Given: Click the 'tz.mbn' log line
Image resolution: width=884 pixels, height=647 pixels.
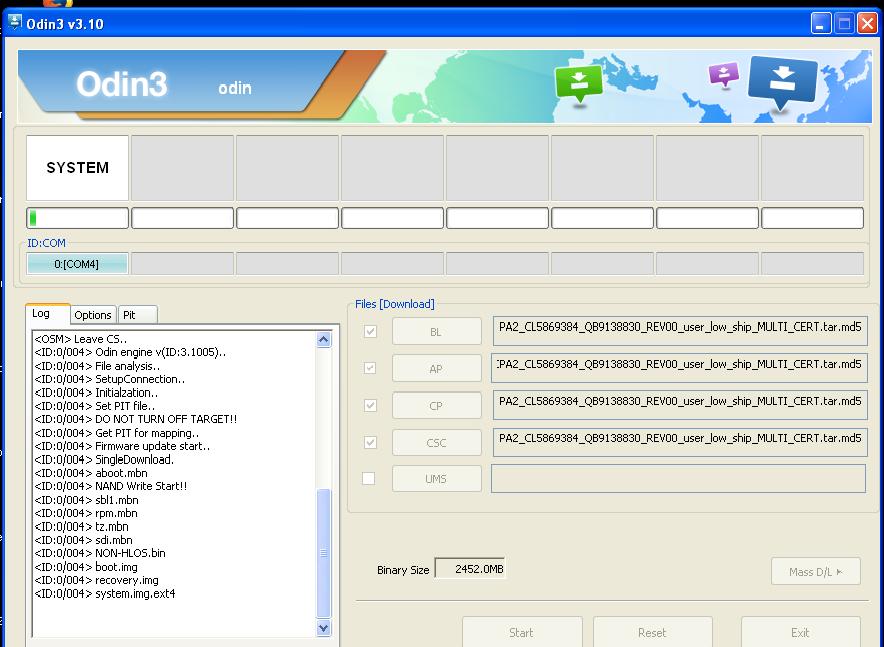Looking at the screenshot, I should (82, 526).
